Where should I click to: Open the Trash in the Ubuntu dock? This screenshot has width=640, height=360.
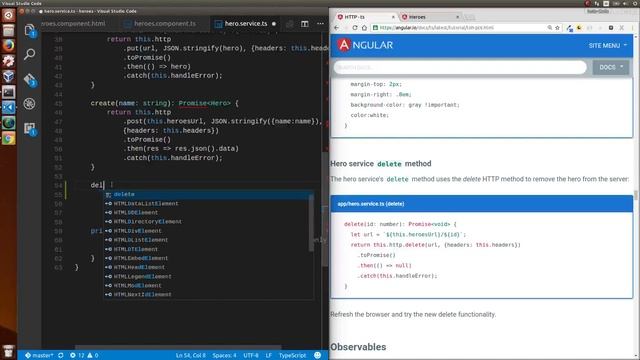click(9, 351)
